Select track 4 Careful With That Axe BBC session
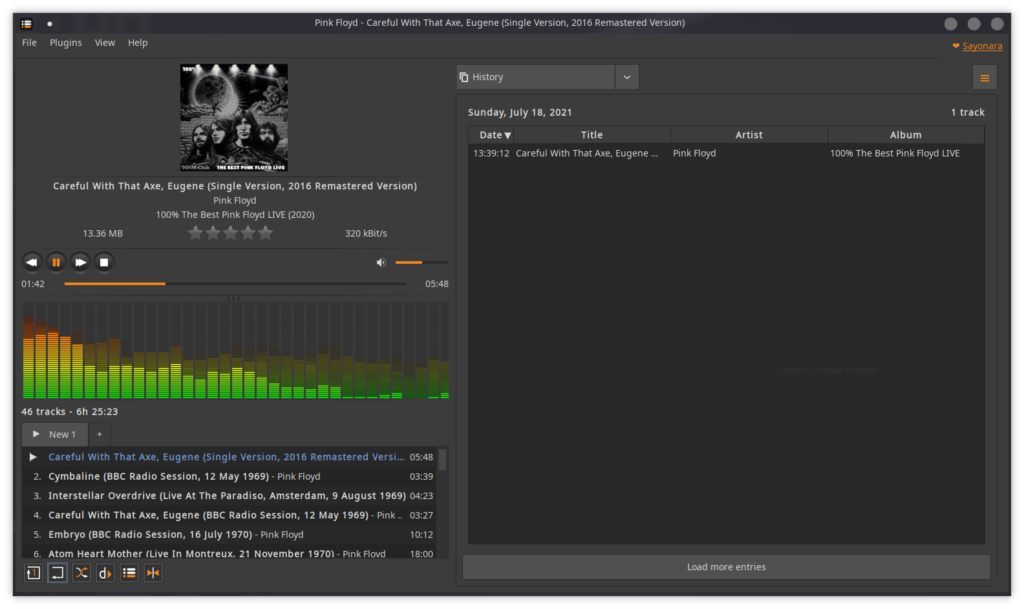 coord(229,515)
